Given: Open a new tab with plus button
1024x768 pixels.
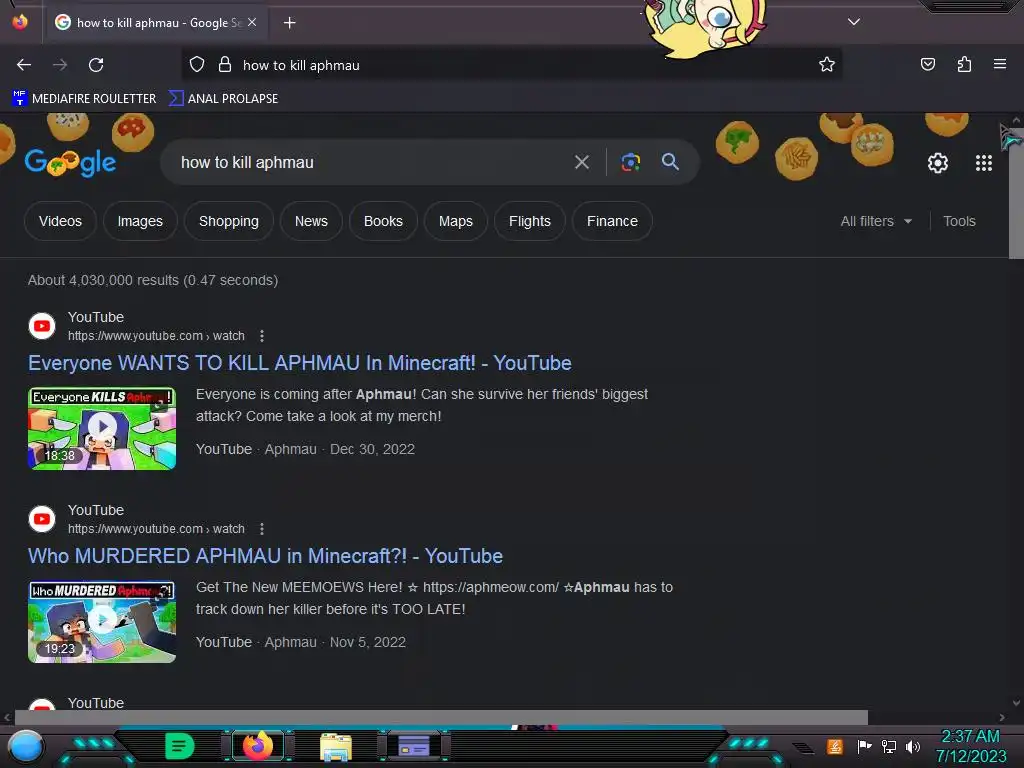Looking at the screenshot, I should click(x=290, y=23).
